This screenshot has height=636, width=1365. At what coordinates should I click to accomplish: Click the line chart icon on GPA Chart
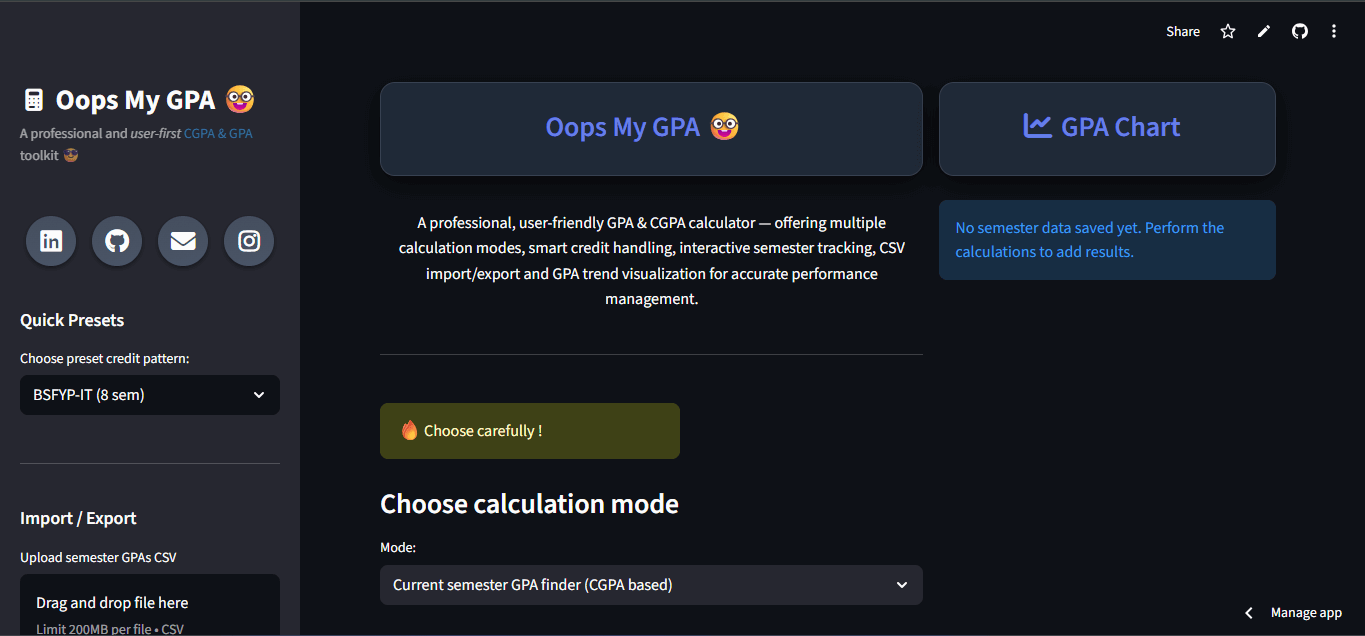(x=1040, y=128)
